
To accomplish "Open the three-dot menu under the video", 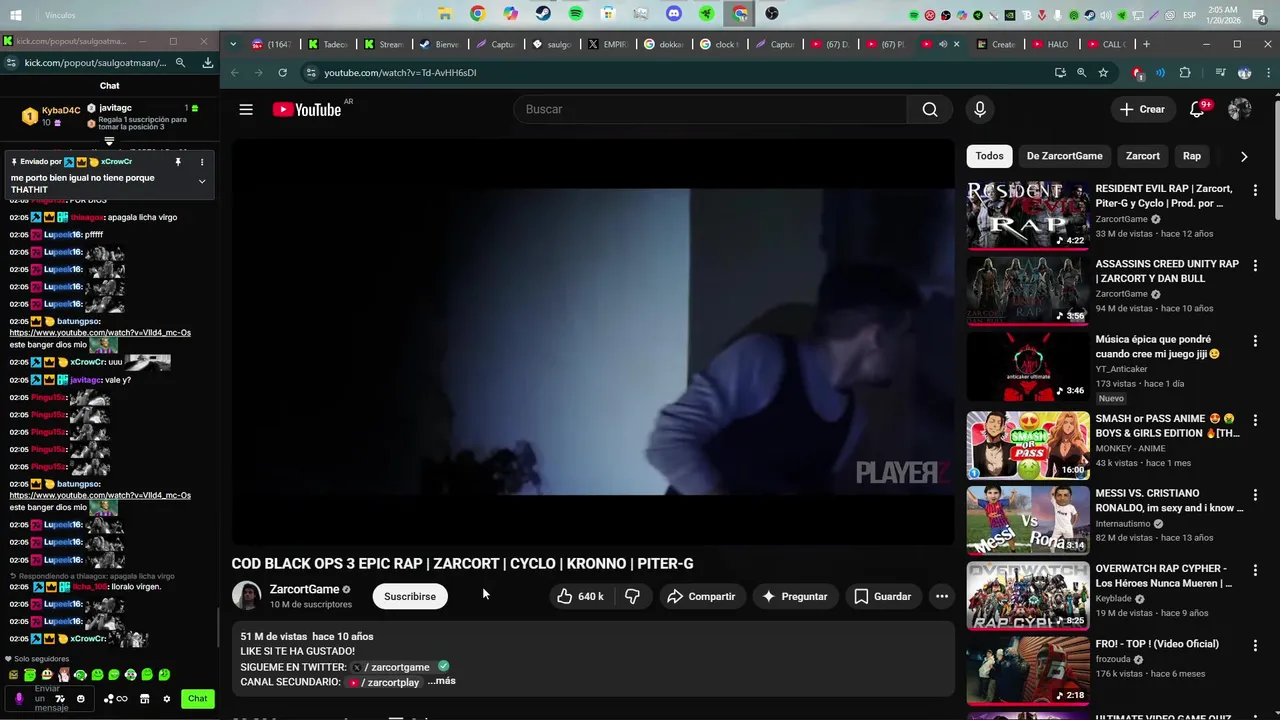I will click(941, 596).
